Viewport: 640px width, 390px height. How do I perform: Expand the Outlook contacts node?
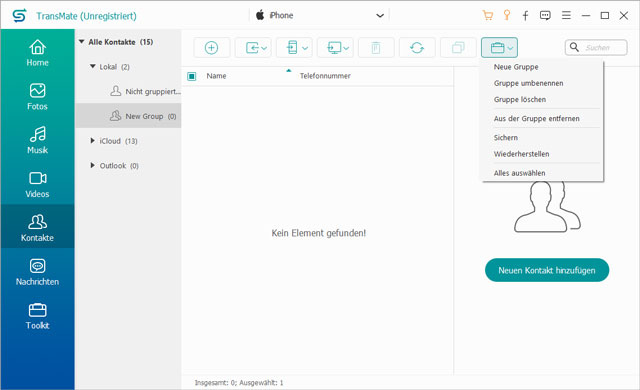pos(93,165)
